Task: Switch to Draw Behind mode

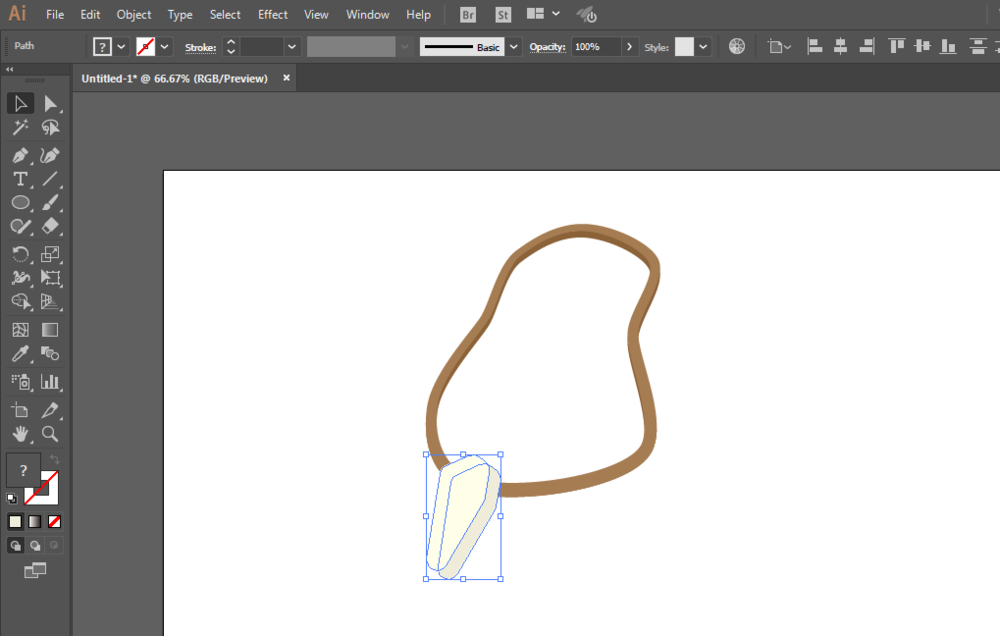Action: (35, 545)
